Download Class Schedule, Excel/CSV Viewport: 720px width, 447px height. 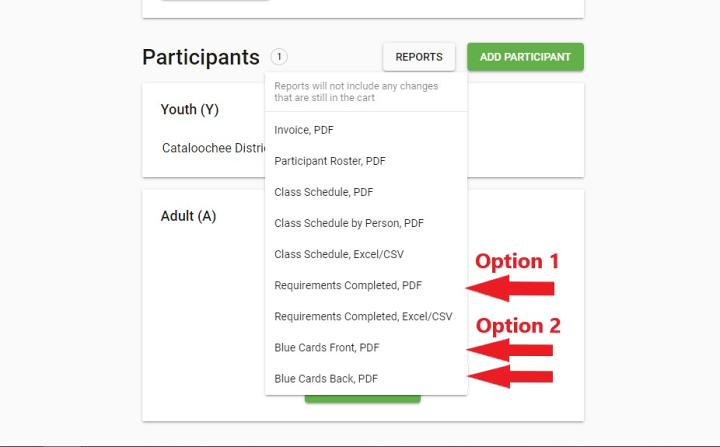pos(339,254)
